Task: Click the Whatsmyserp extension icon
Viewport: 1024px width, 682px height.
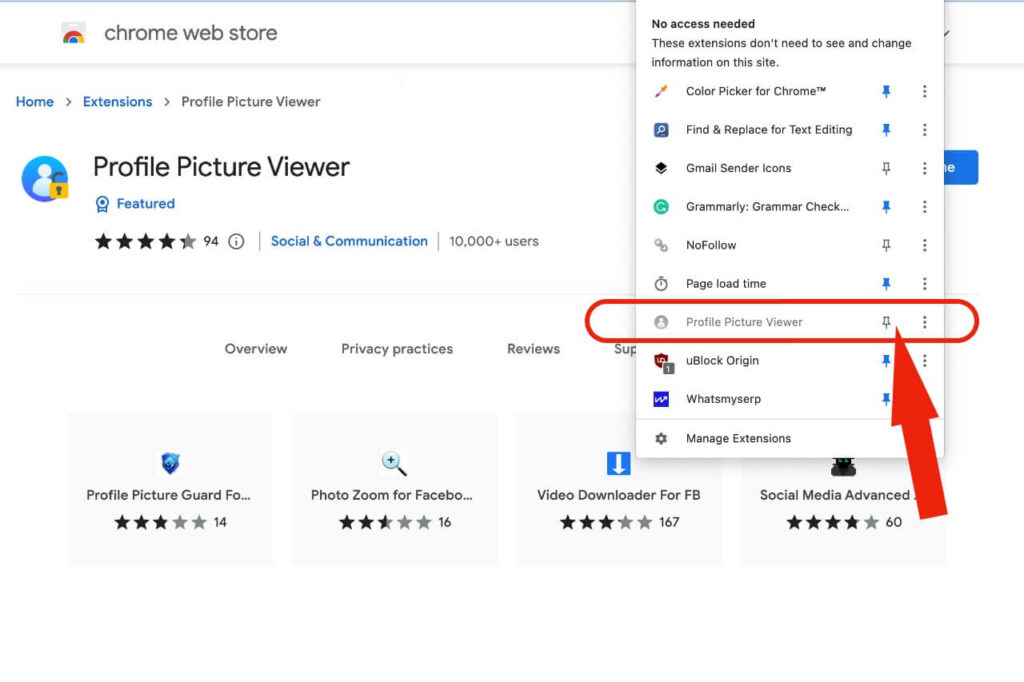Action: pos(661,399)
